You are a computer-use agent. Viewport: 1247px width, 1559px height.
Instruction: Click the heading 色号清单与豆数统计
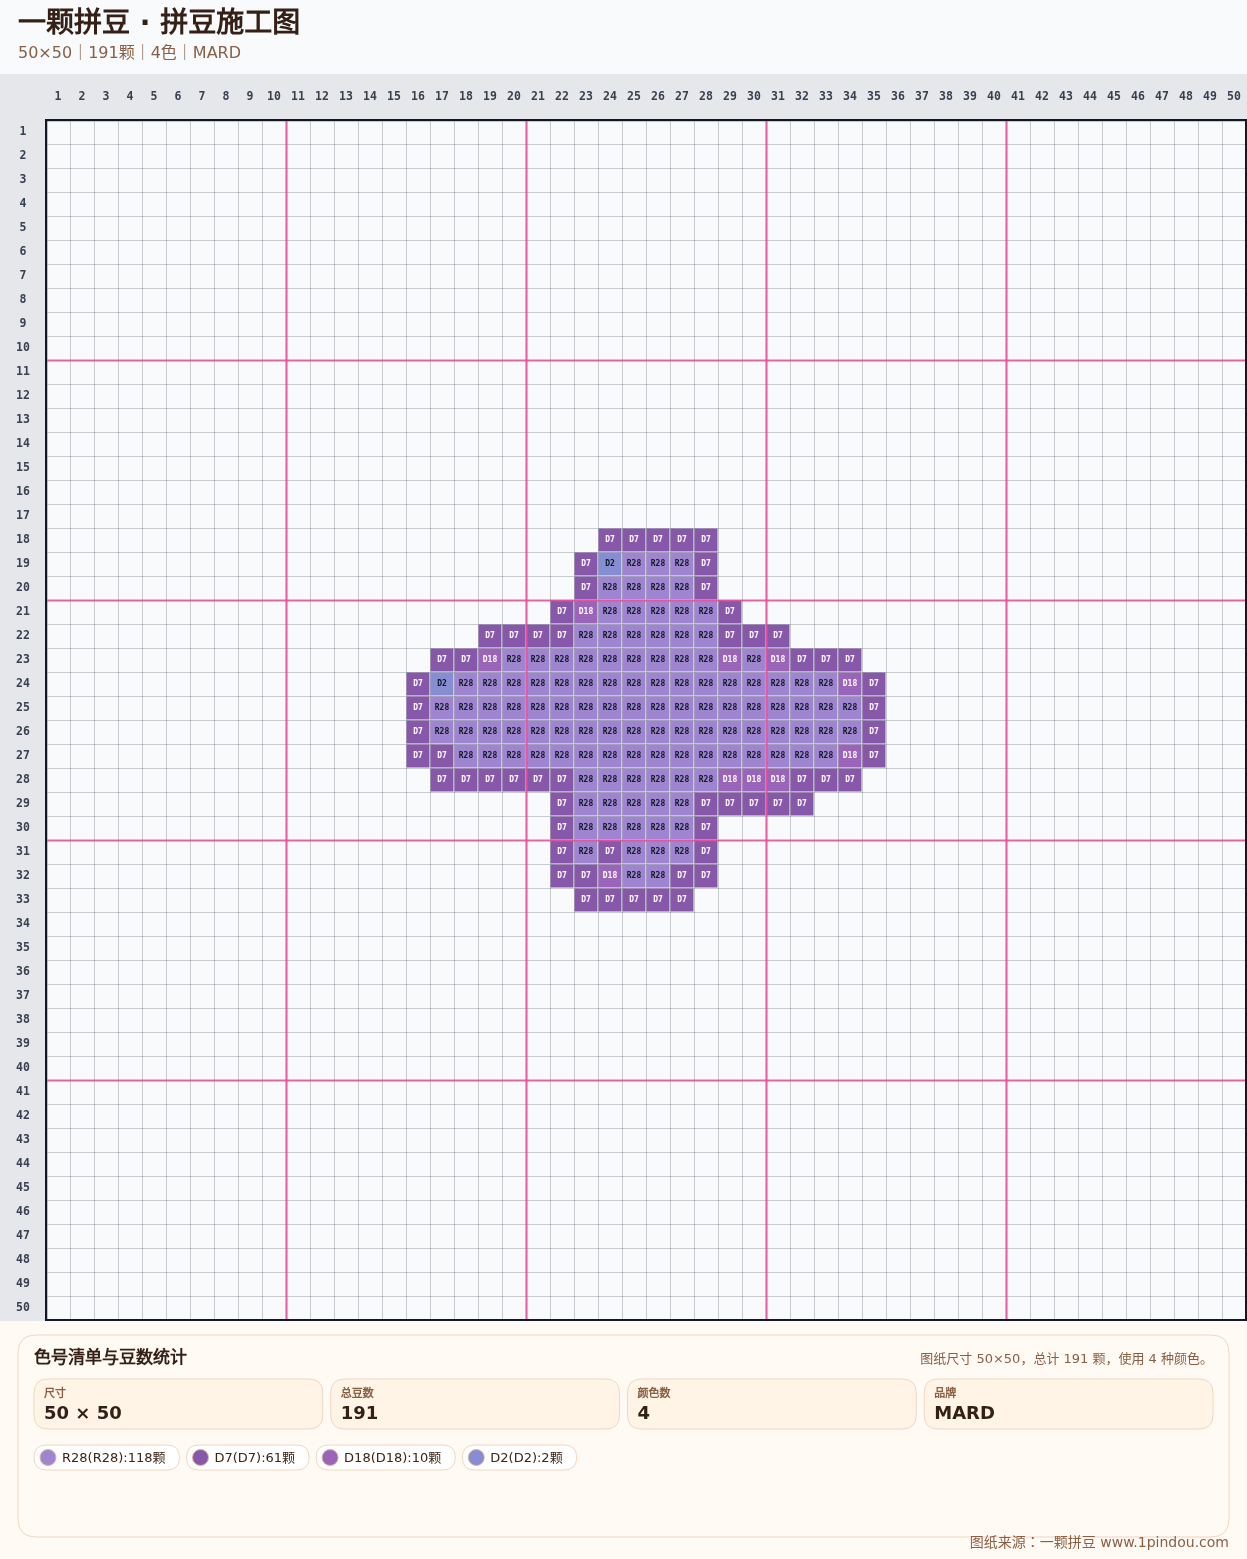point(110,1357)
